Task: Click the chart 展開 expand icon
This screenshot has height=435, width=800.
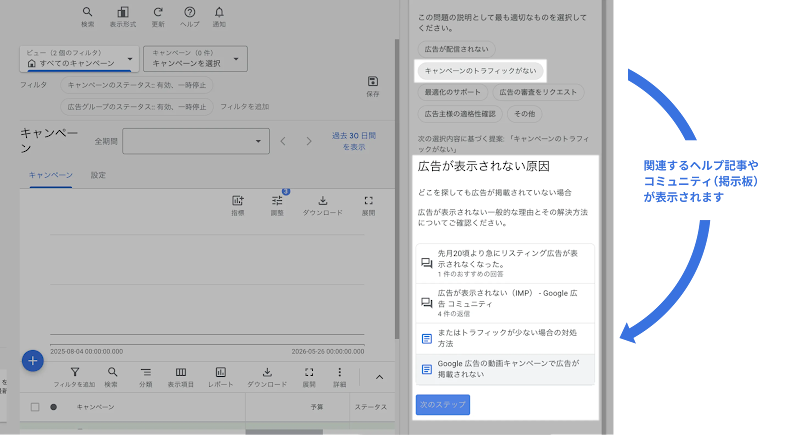Action: click(x=368, y=200)
